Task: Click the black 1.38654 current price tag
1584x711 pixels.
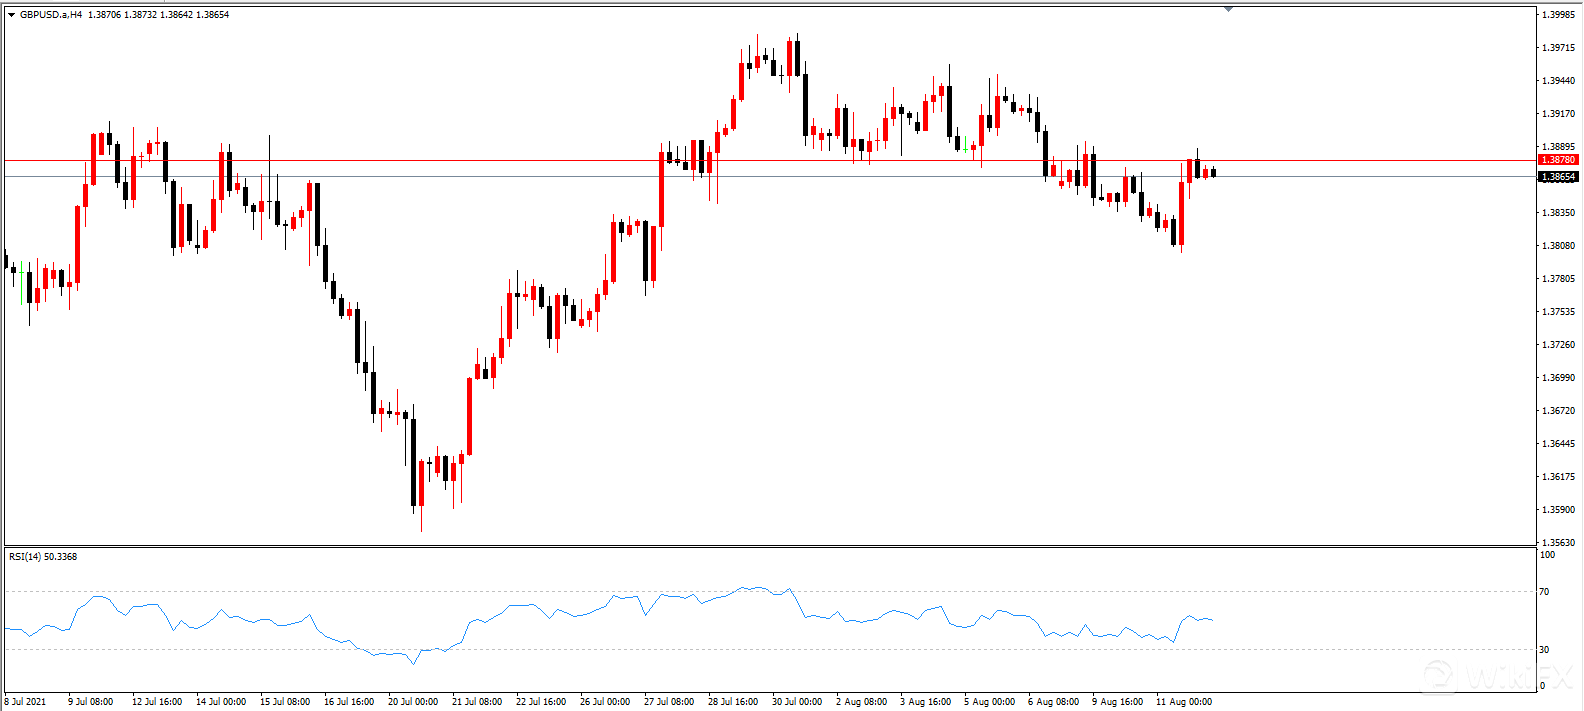Action: coord(1557,177)
